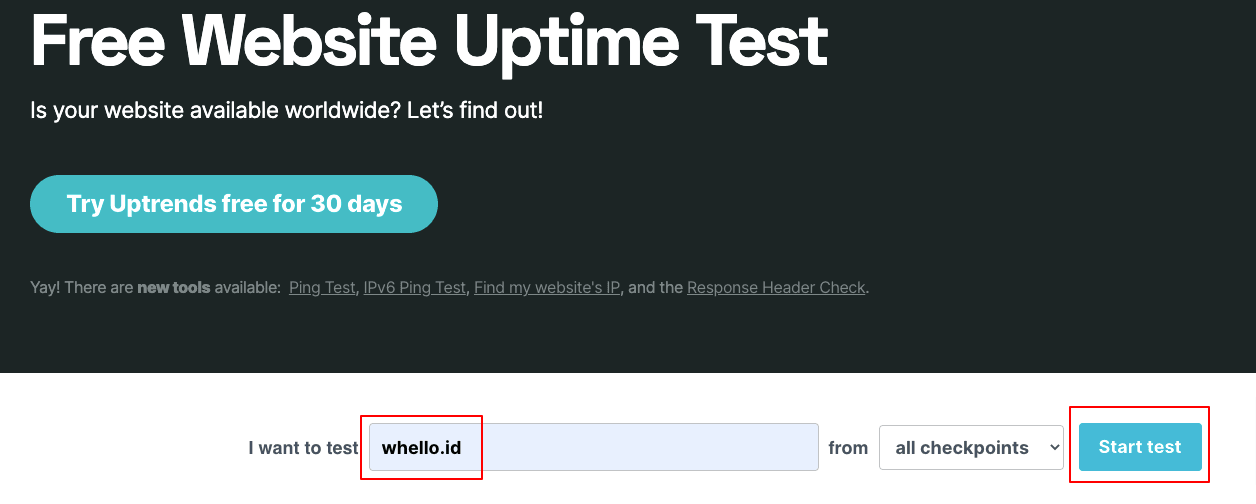Click Try Uptrends free for 30 days button
The image size is (1256, 504).
point(234,204)
